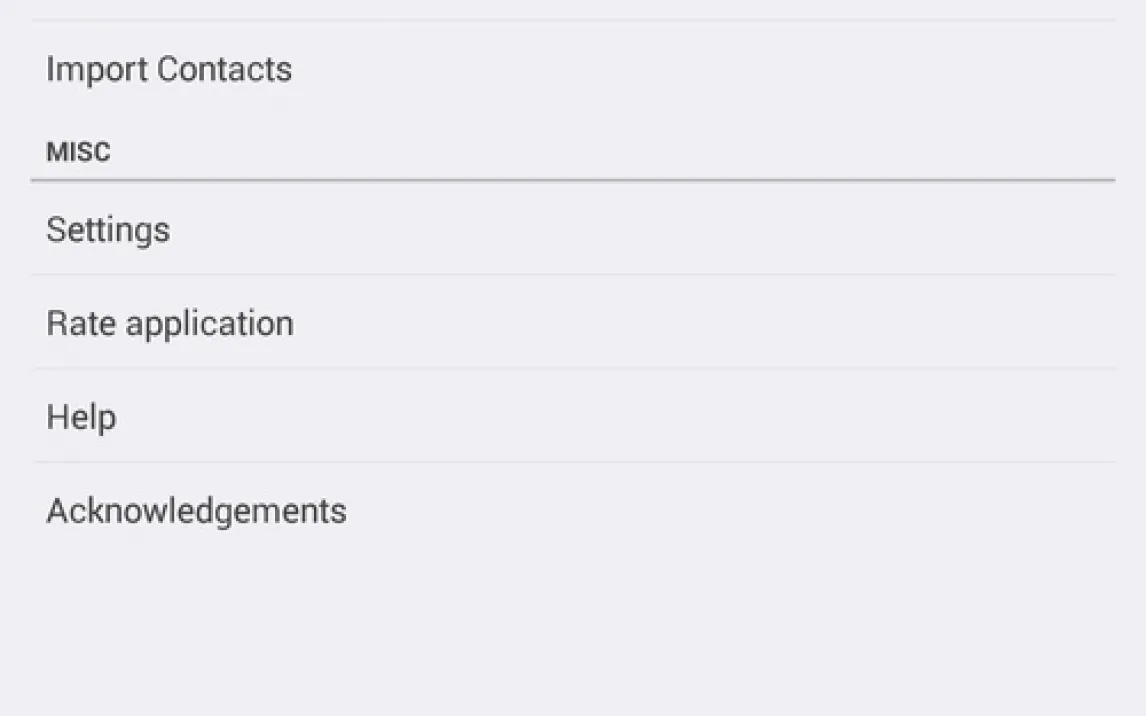1146x716 pixels.
Task: Click the MISC section header
Action: point(78,153)
